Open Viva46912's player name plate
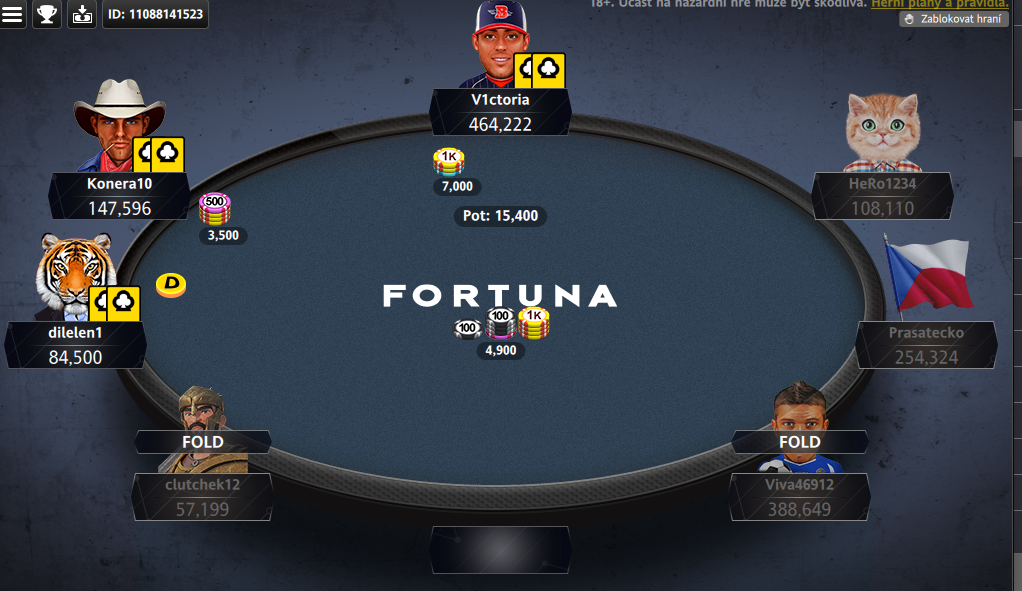 click(800, 497)
